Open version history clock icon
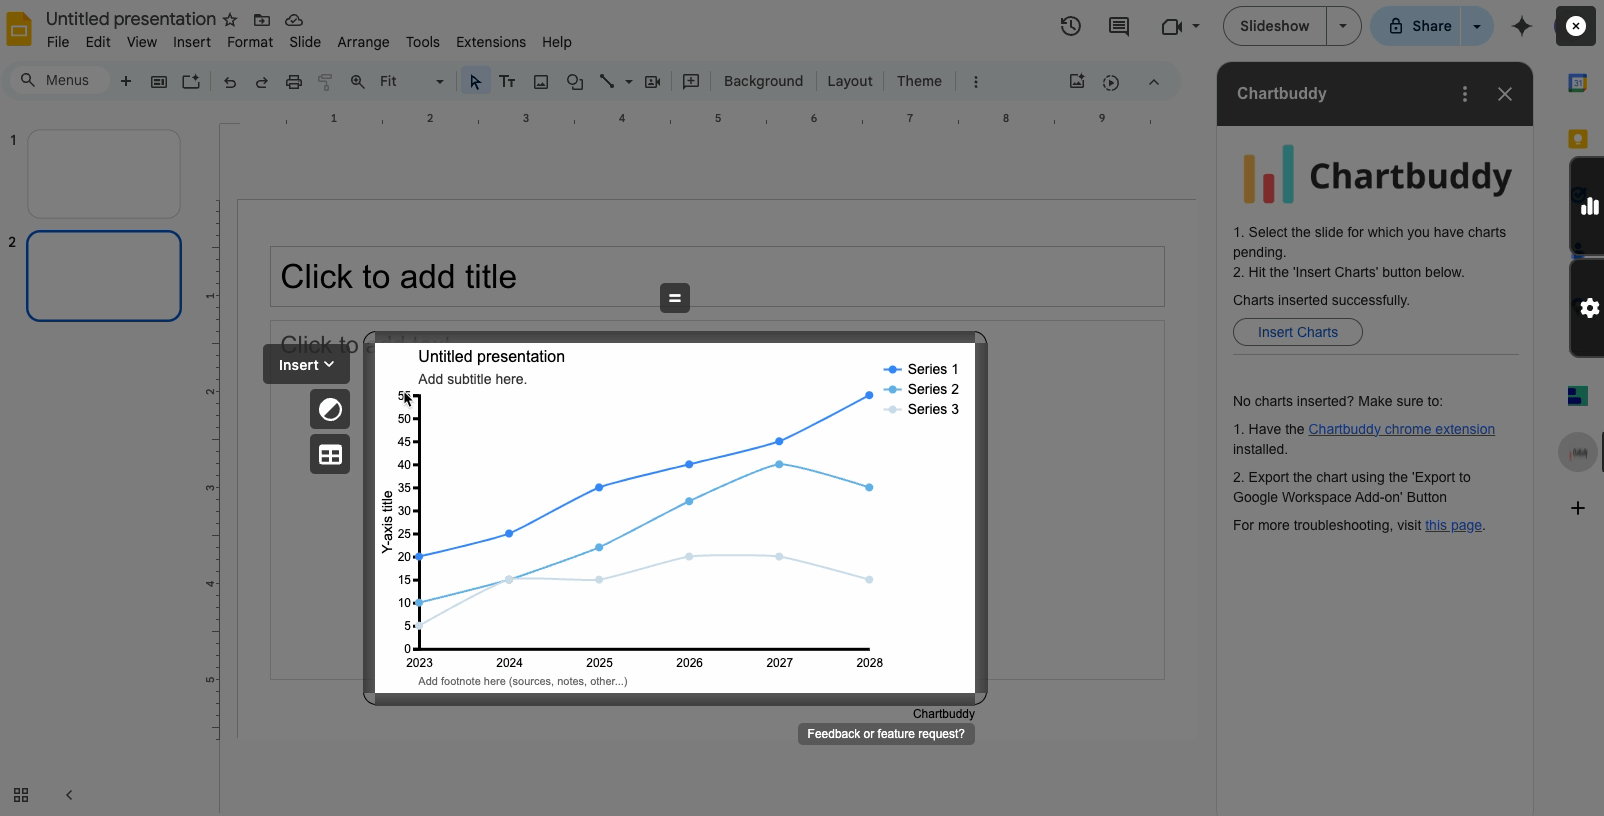The height and width of the screenshot is (816, 1604). click(1071, 26)
